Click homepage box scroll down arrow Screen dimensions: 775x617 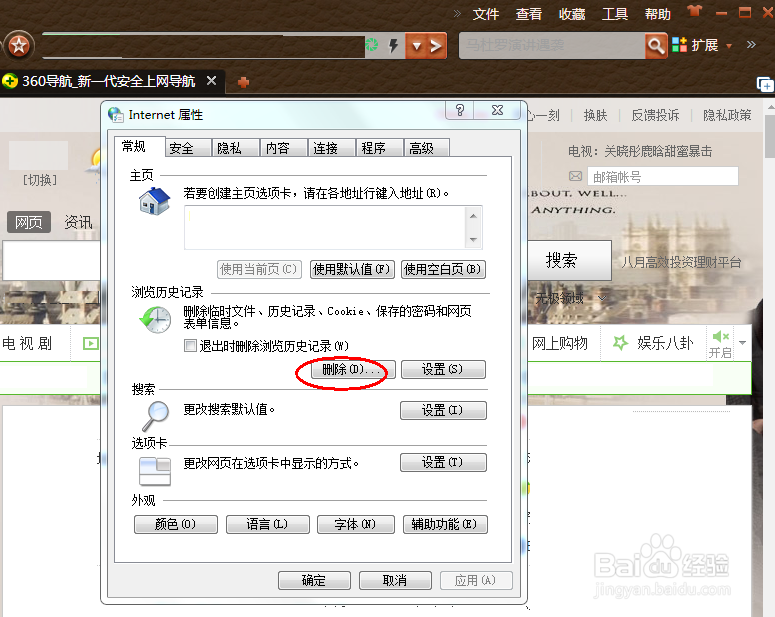click(474, 239)
